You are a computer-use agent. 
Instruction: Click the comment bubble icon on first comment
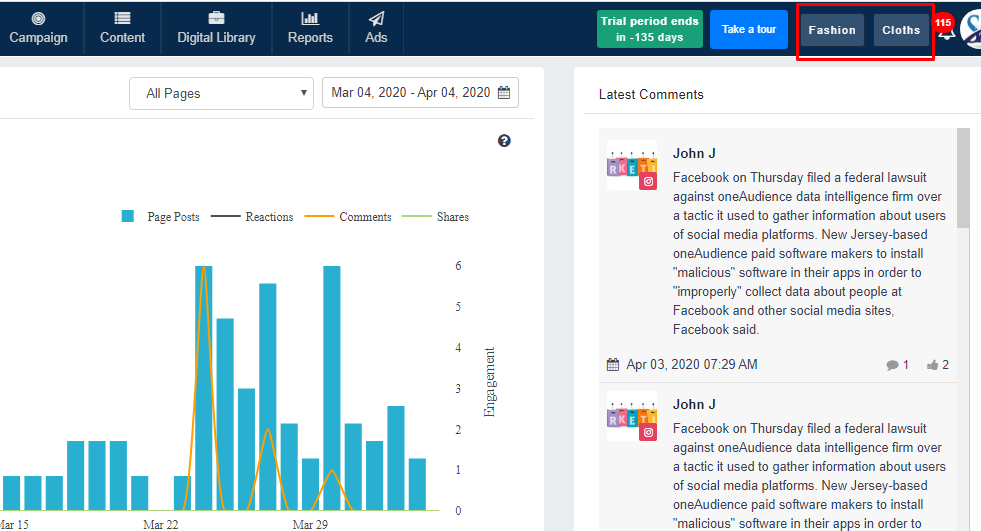pyautogui.click(x=892, y=365)
